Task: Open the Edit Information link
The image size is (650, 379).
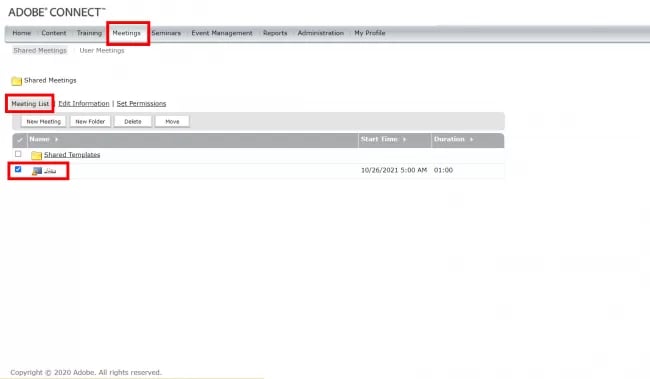Action: (84, 104)
